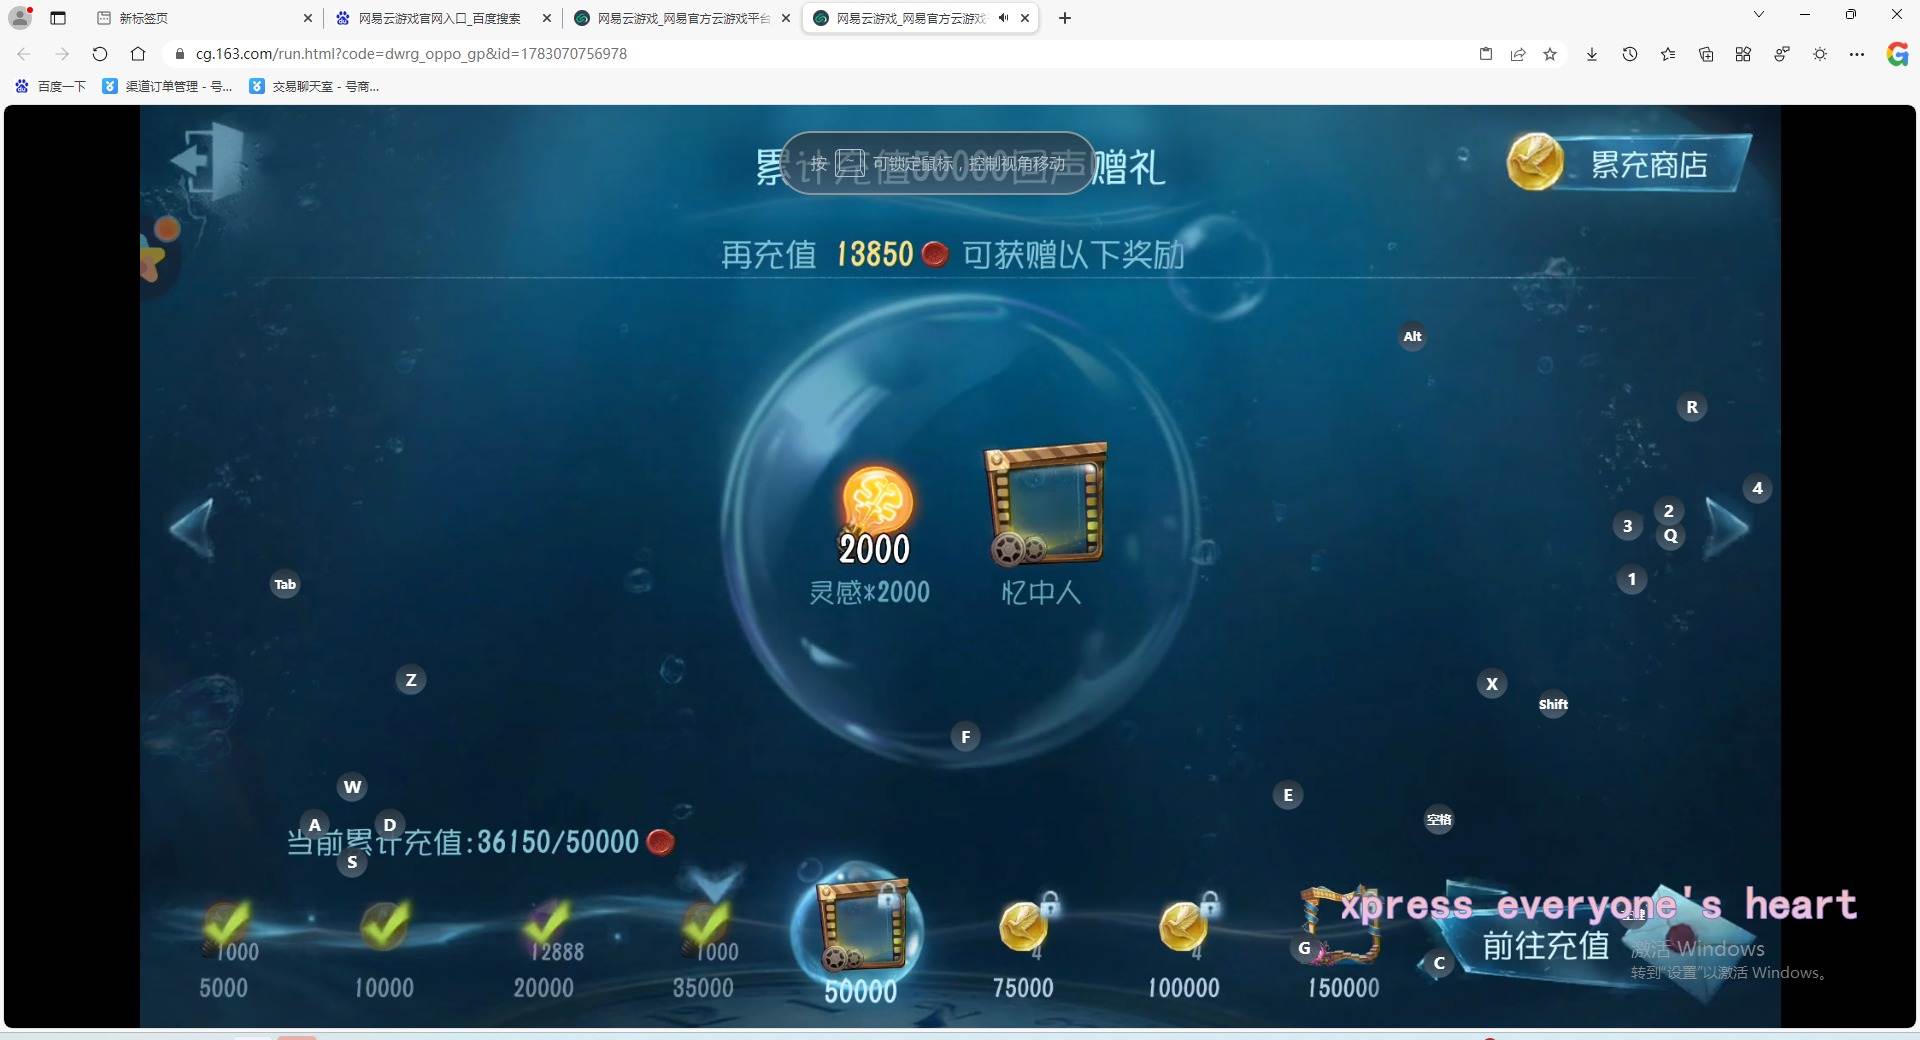
Task: Switch to 网易云游戏_网易官方云游戏平台 tab
Action: [680, 18]
